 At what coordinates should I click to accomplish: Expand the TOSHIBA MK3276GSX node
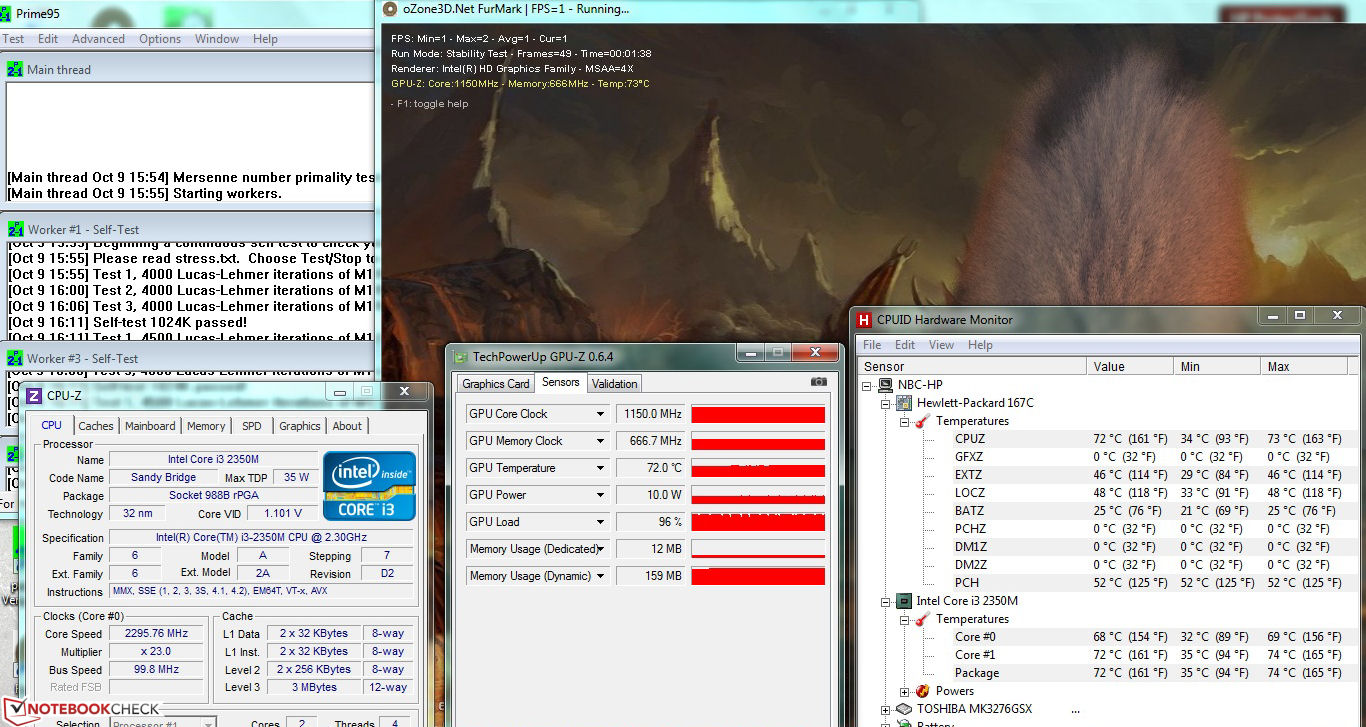click(x=886, y=710)
